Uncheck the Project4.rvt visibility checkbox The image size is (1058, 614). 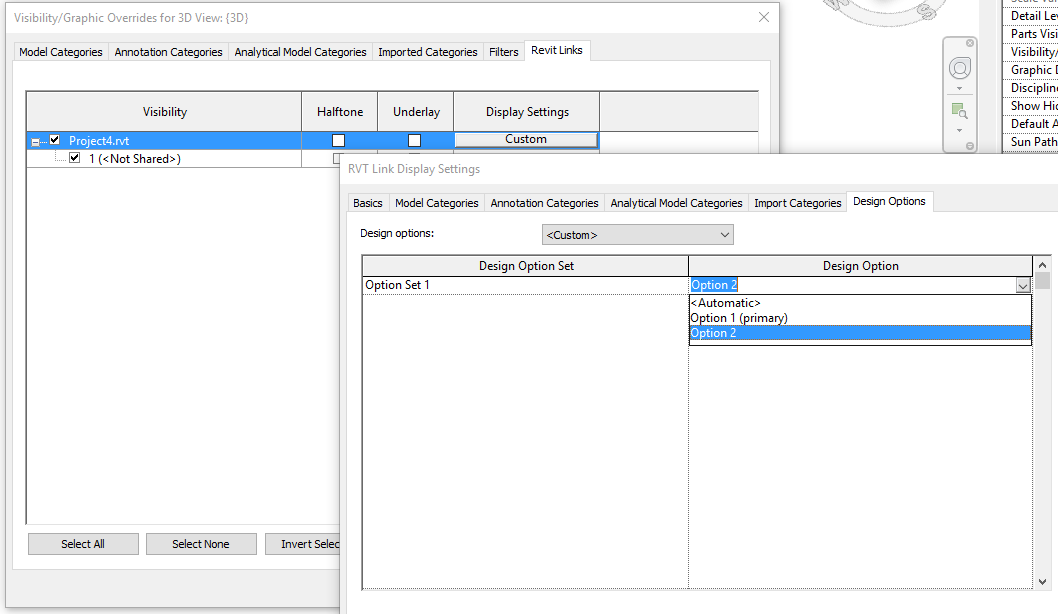54,140
